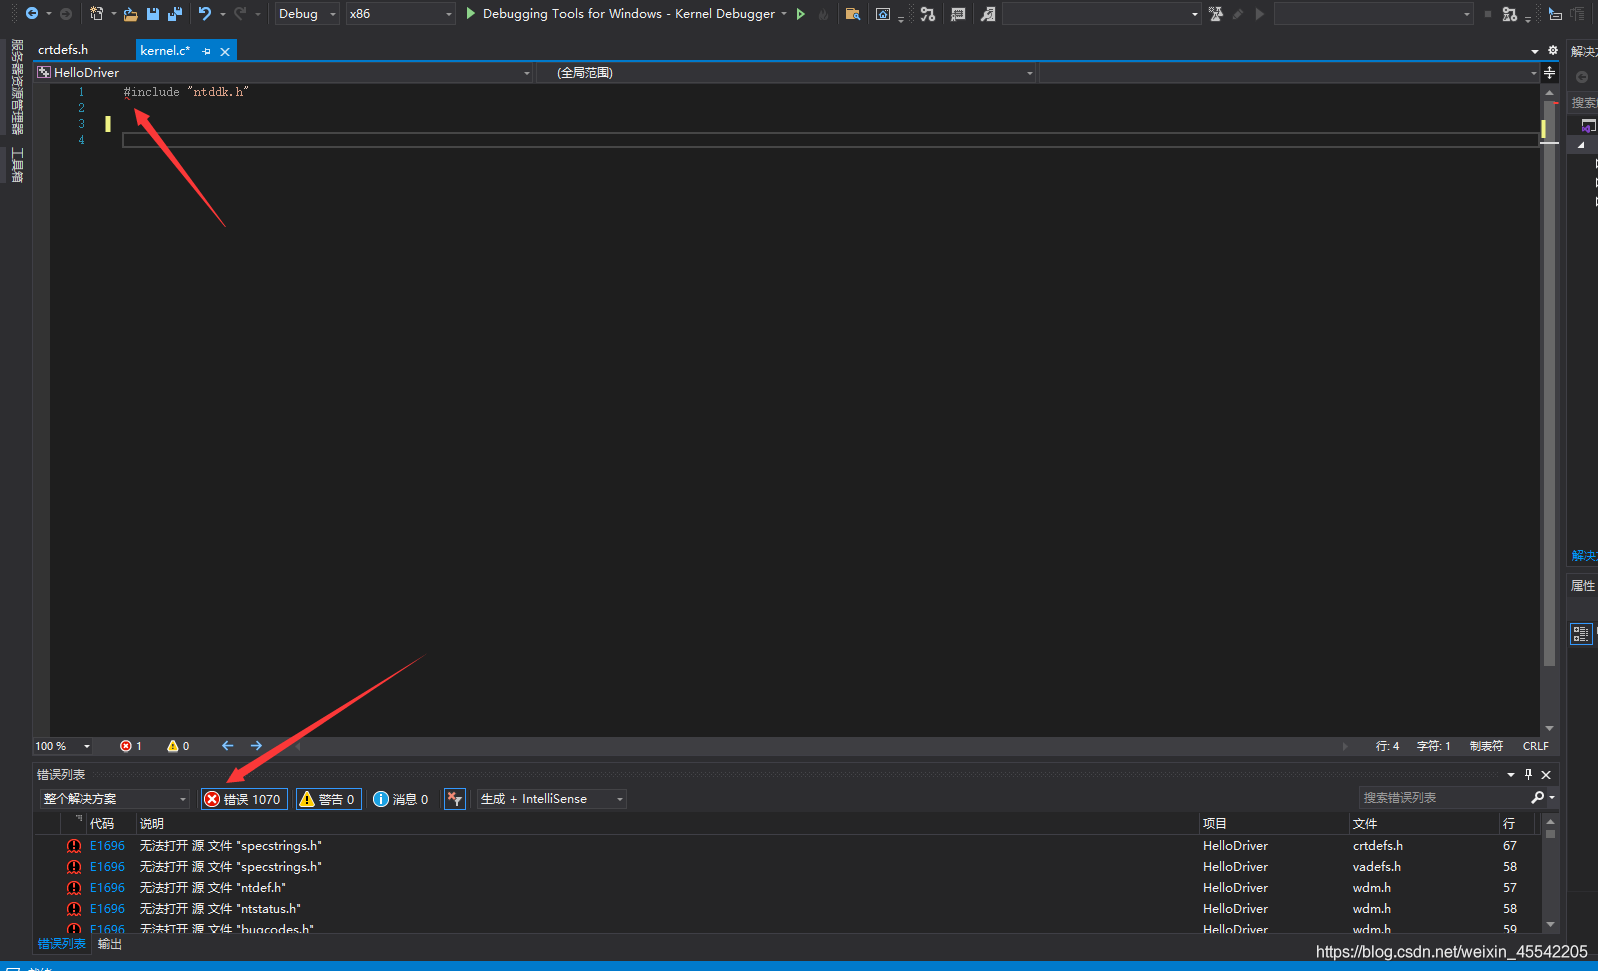The image size is (1598, 971).
Task: Go to previous issue with left arrow
Action: pyautogui.click(x=228, y=746)
